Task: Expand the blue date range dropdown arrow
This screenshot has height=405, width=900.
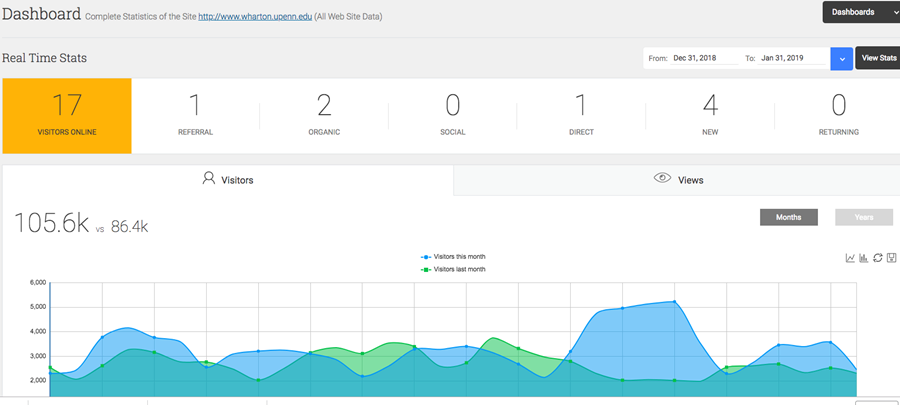Action: 841,59
